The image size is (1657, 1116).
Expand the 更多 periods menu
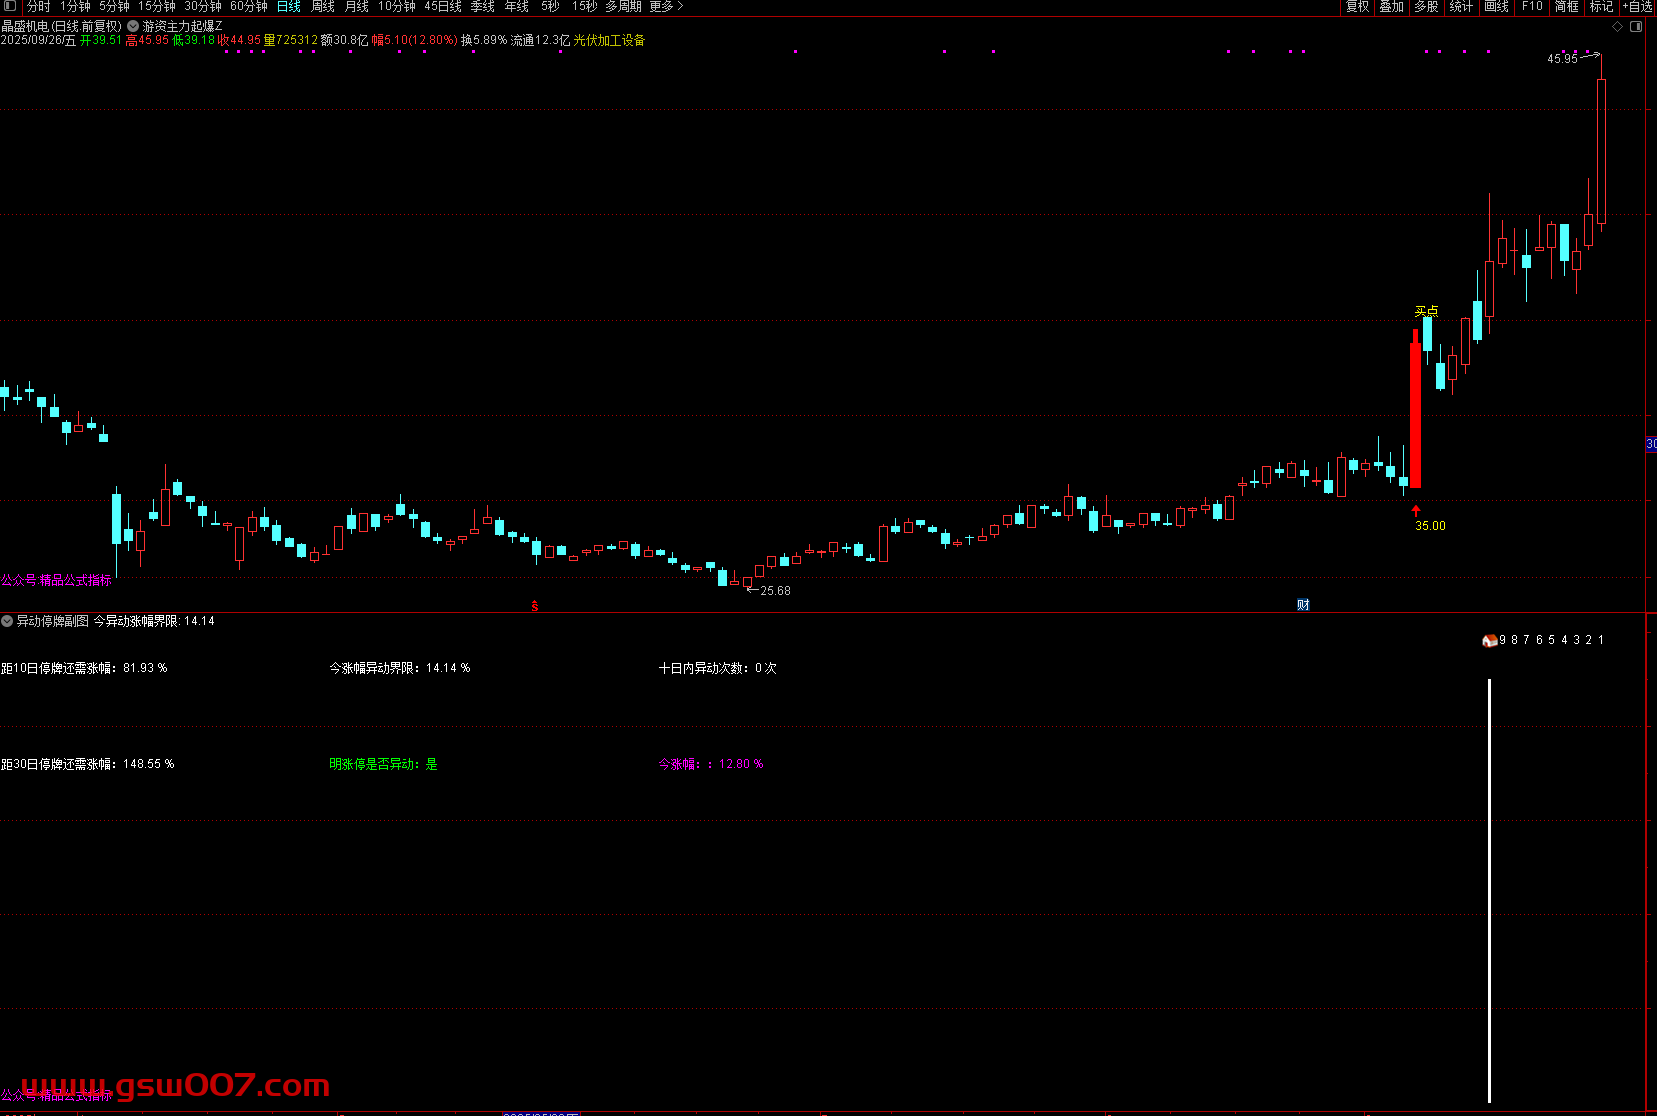pyautogui.click(x=666, y=6)
